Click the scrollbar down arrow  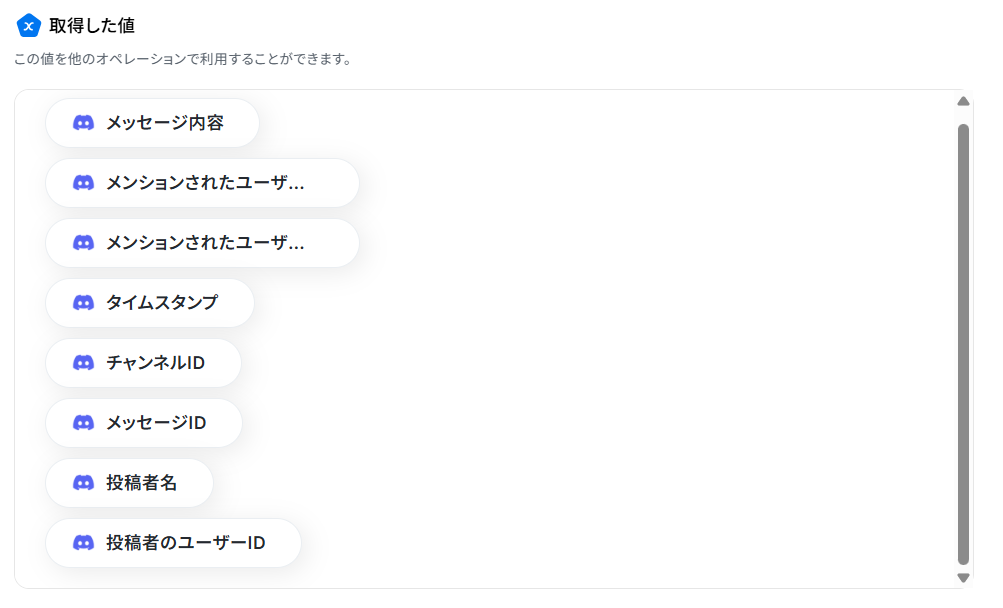pyautogui.click(x=963, y=577)
